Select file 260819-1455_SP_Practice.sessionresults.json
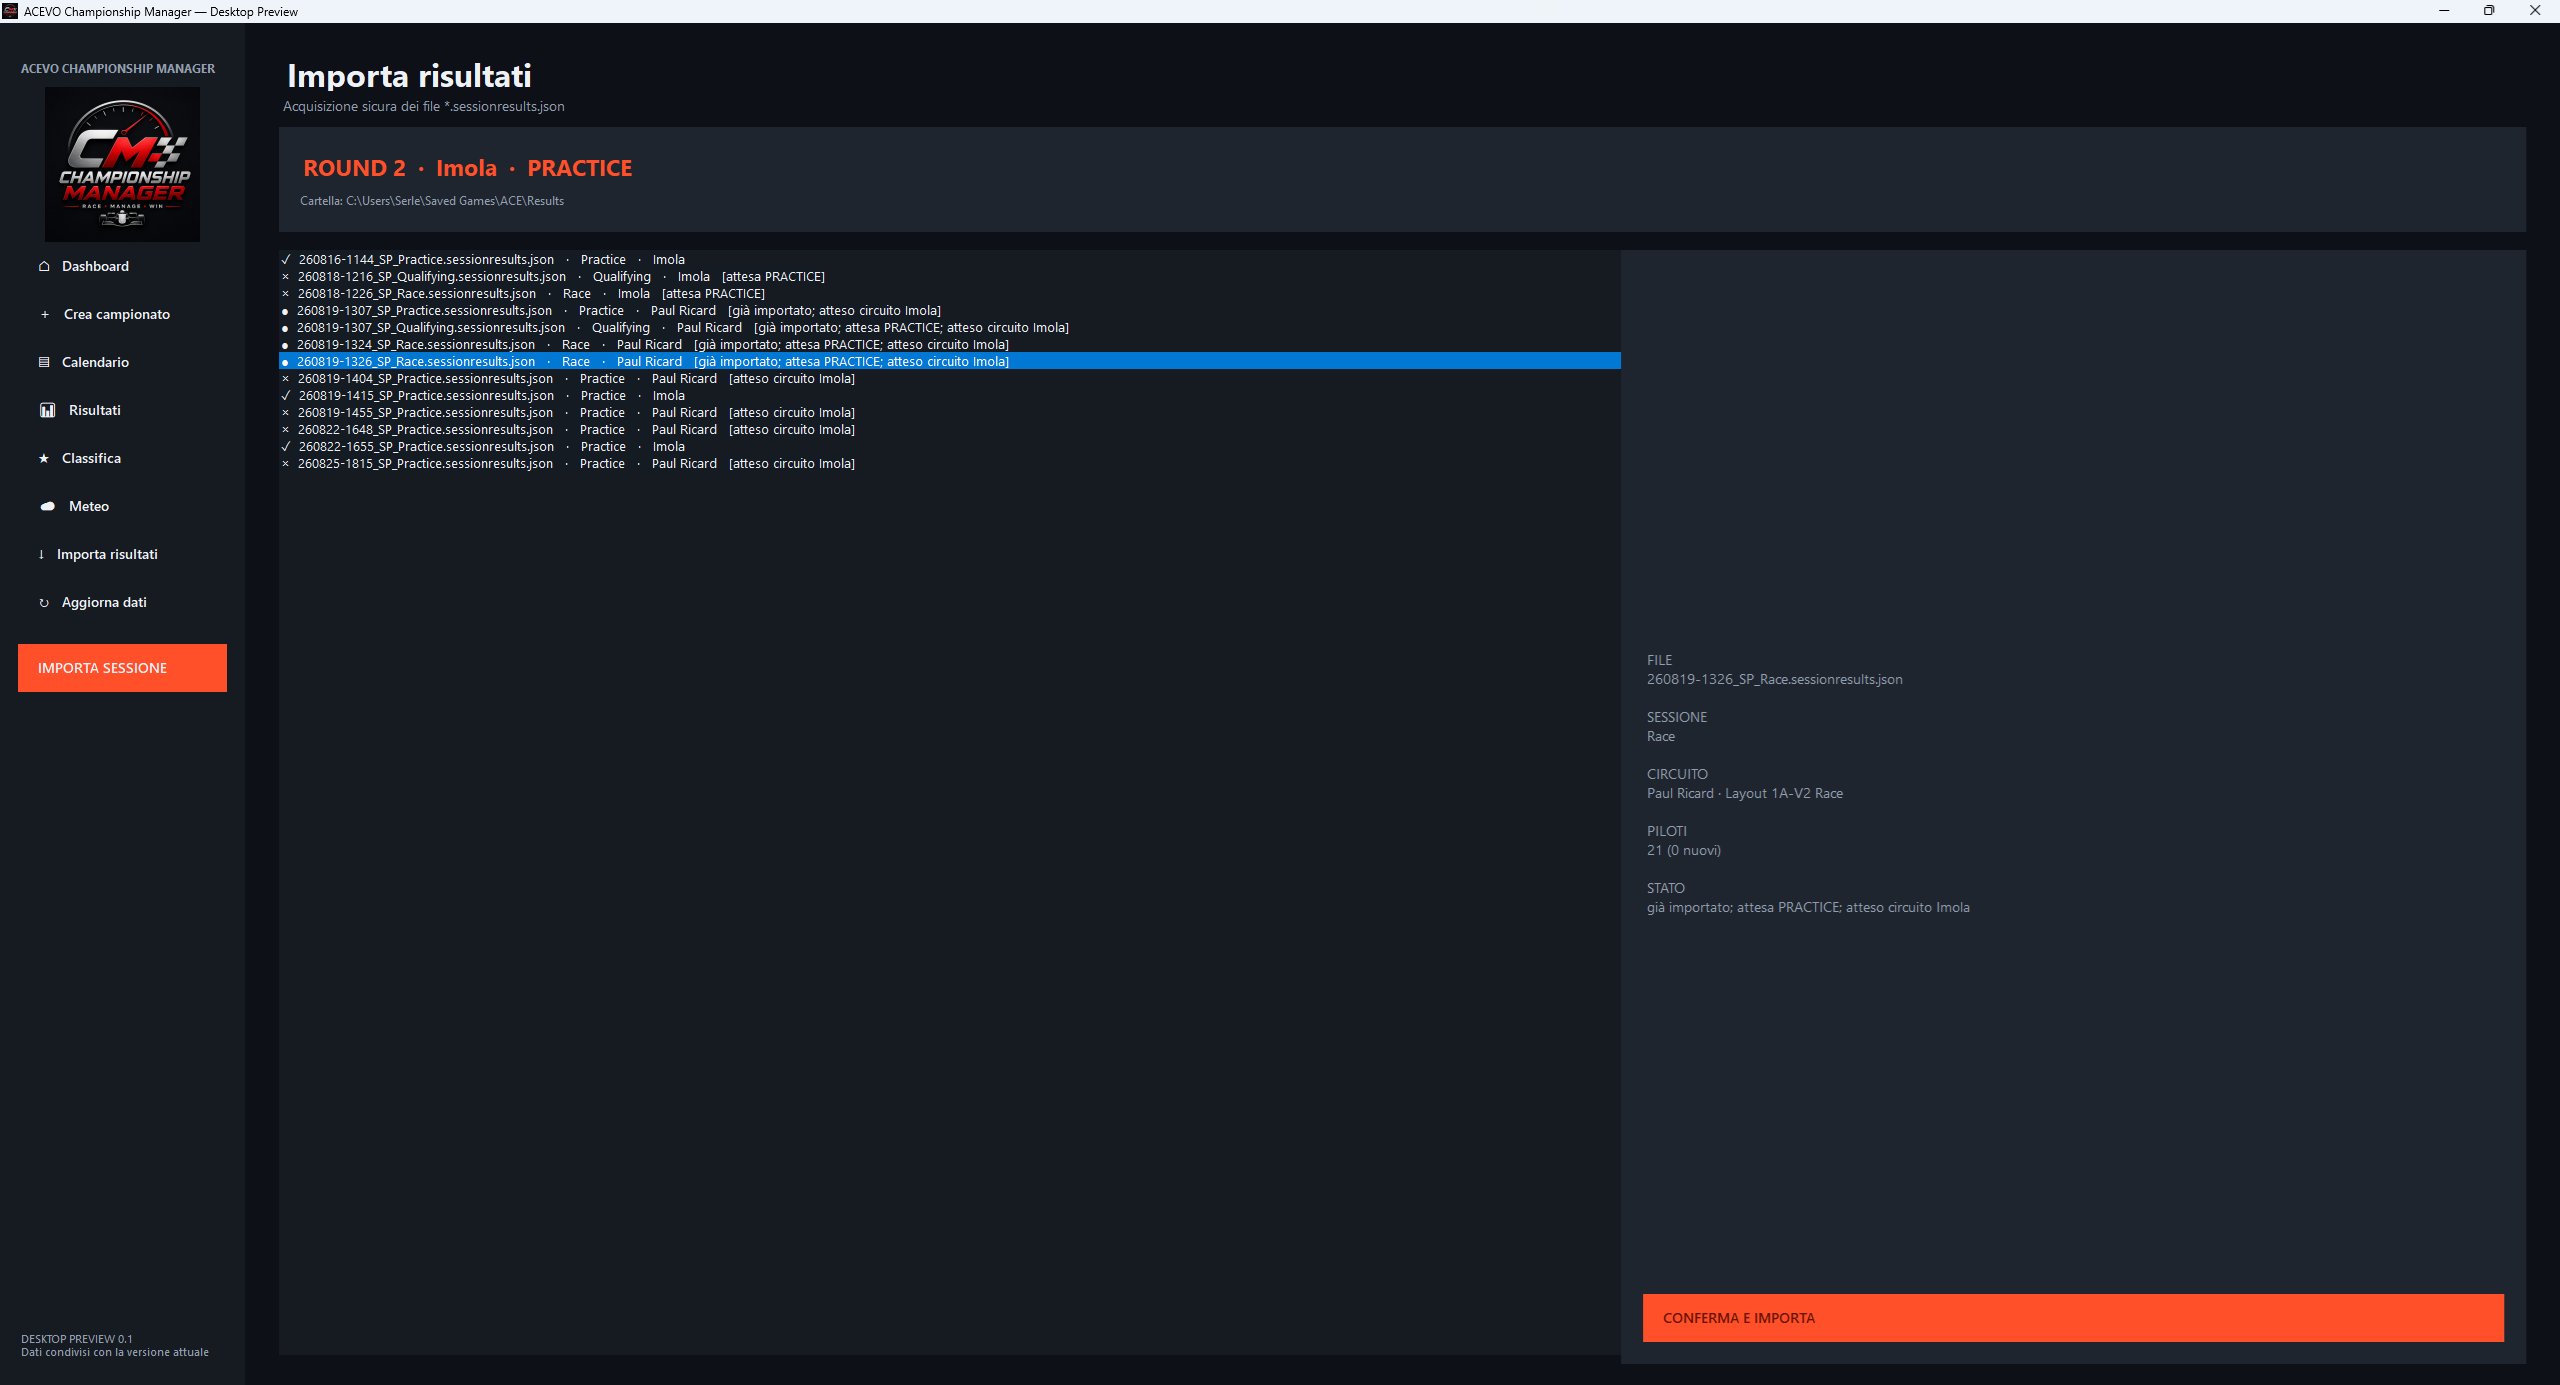Viewport: 2560px width, 1385px height. (x=950, y=413)
